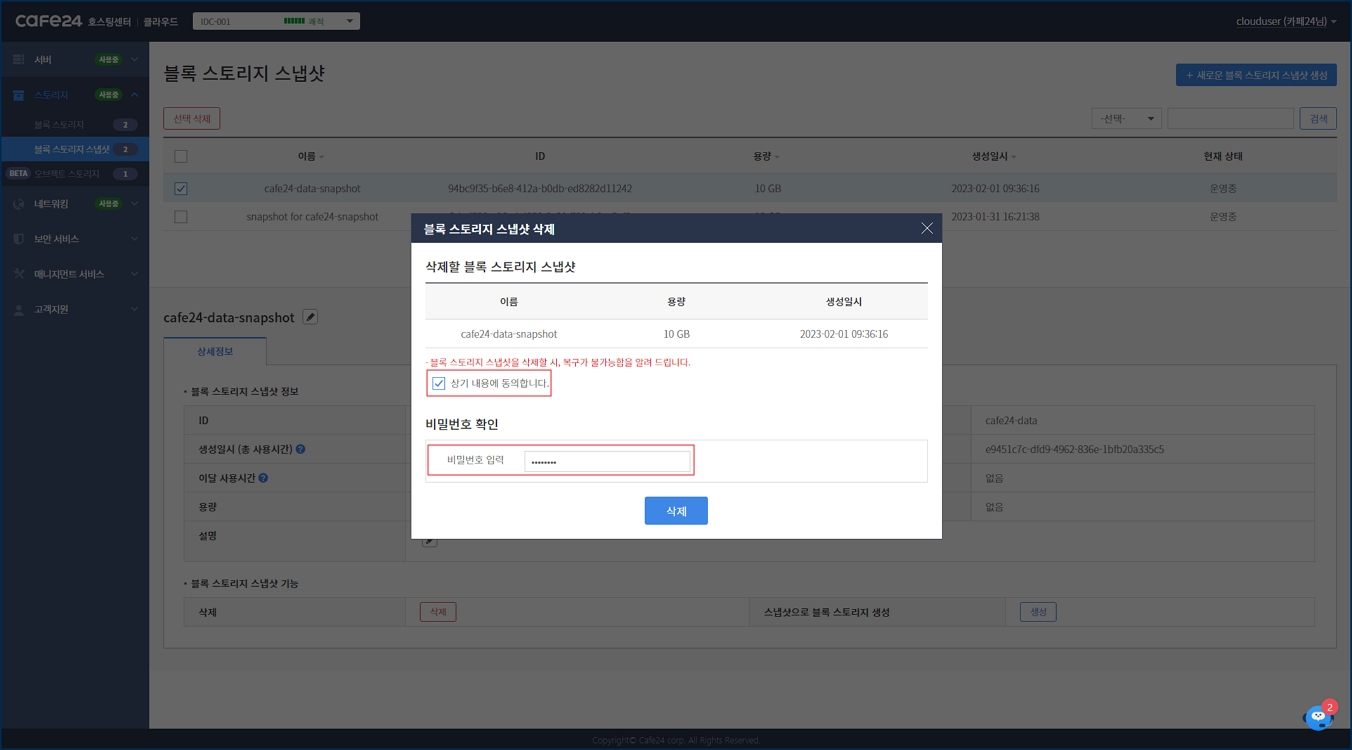Click the help icon next to 이달 사용시간

(263, 478)
